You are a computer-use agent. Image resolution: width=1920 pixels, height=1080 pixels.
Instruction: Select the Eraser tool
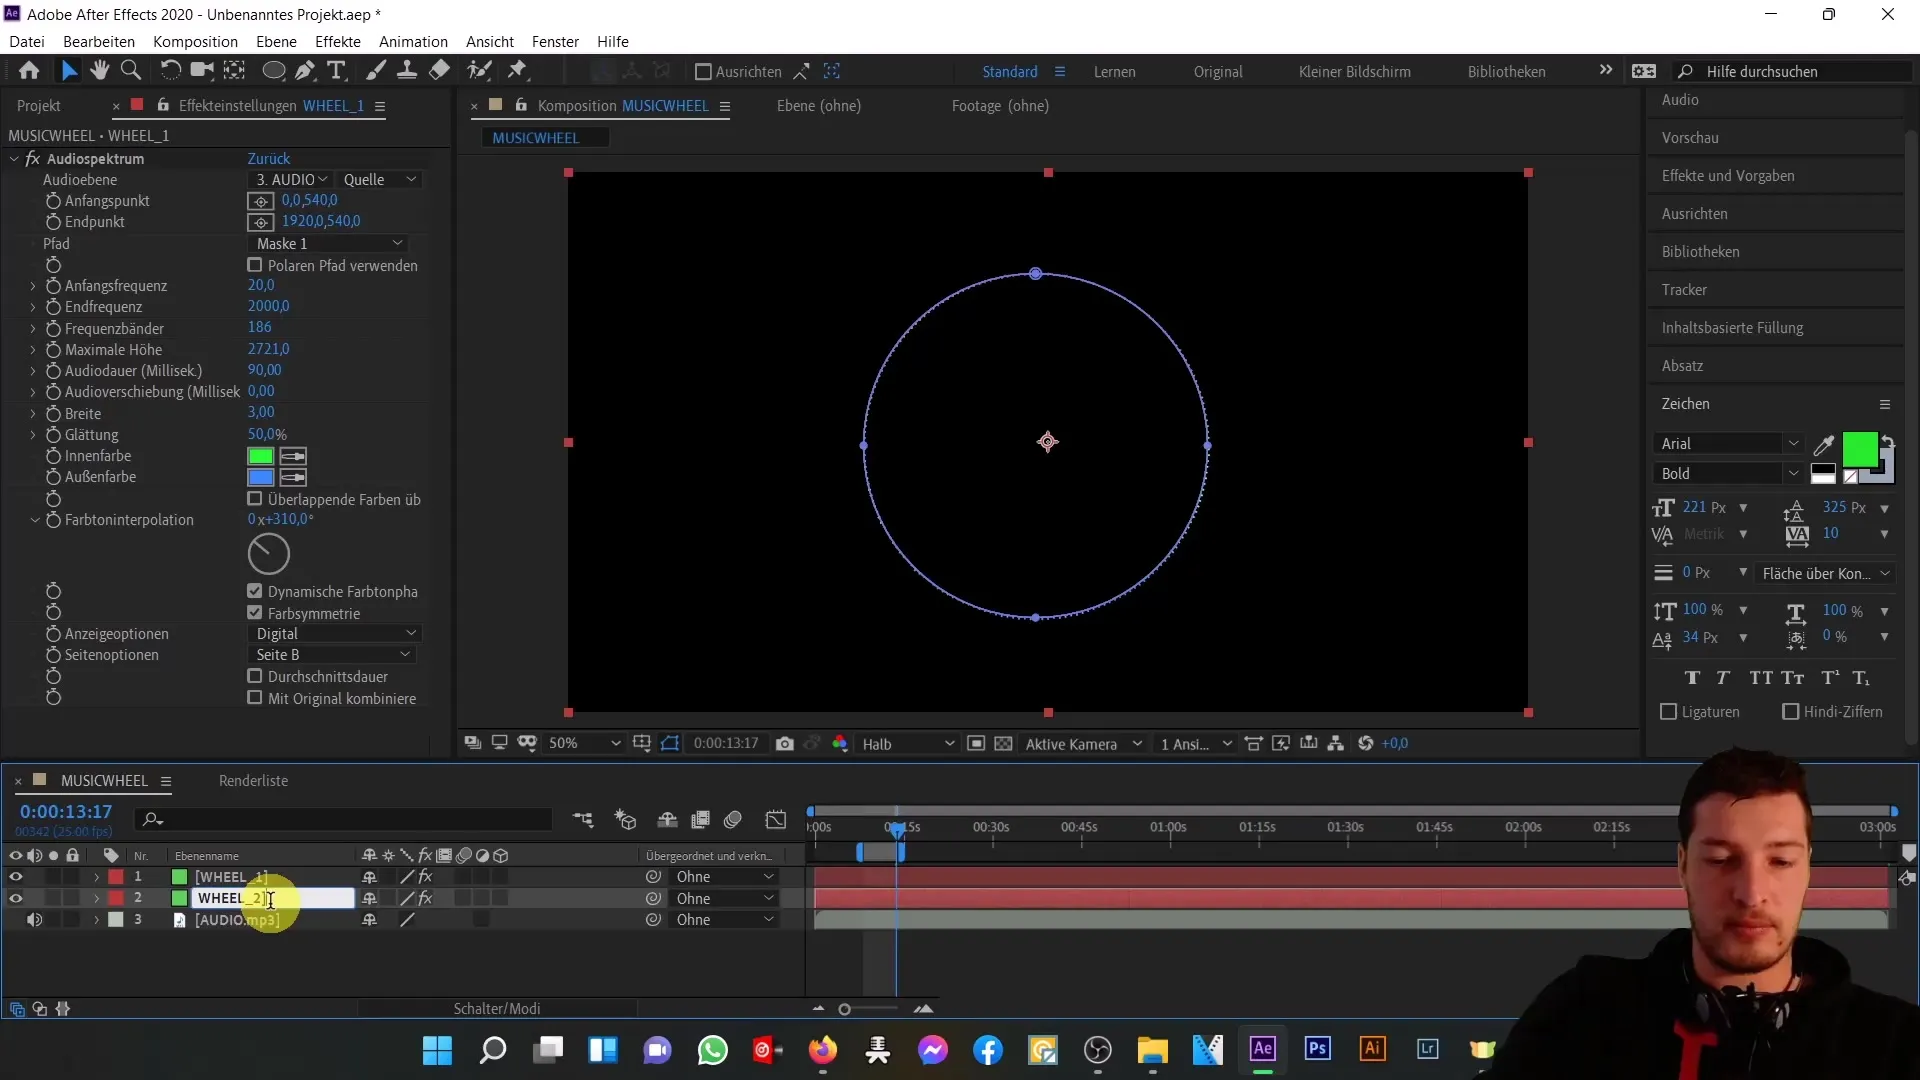pyautogui.click(x=439, y=71)
